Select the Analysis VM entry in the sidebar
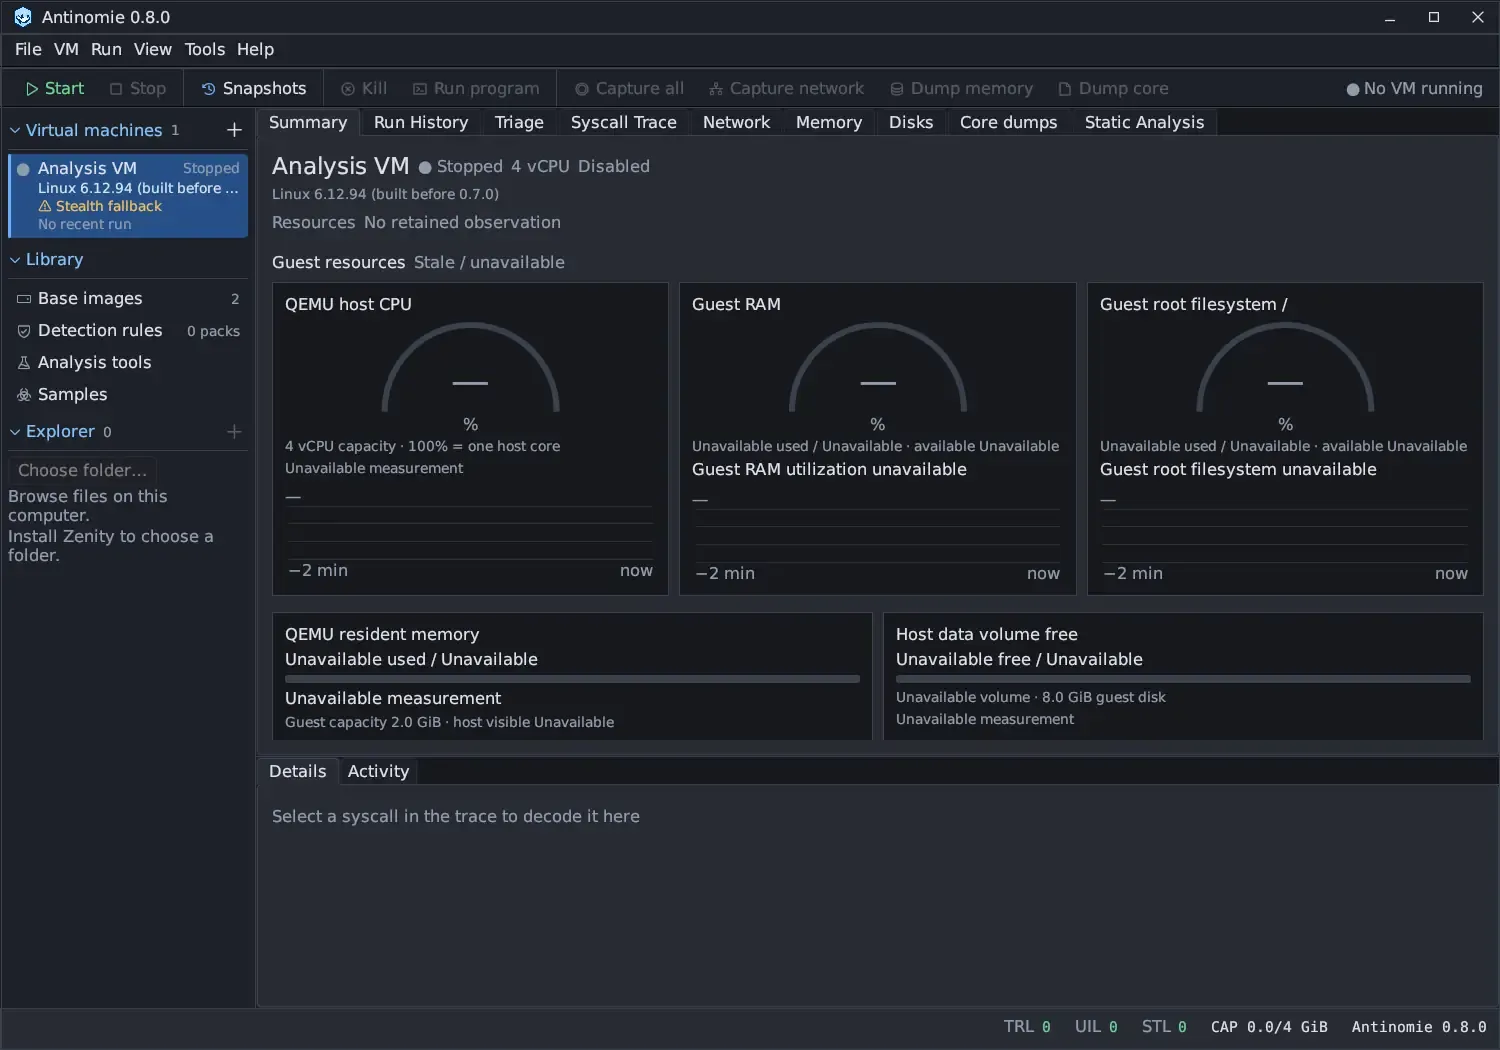 pos(128,195)
